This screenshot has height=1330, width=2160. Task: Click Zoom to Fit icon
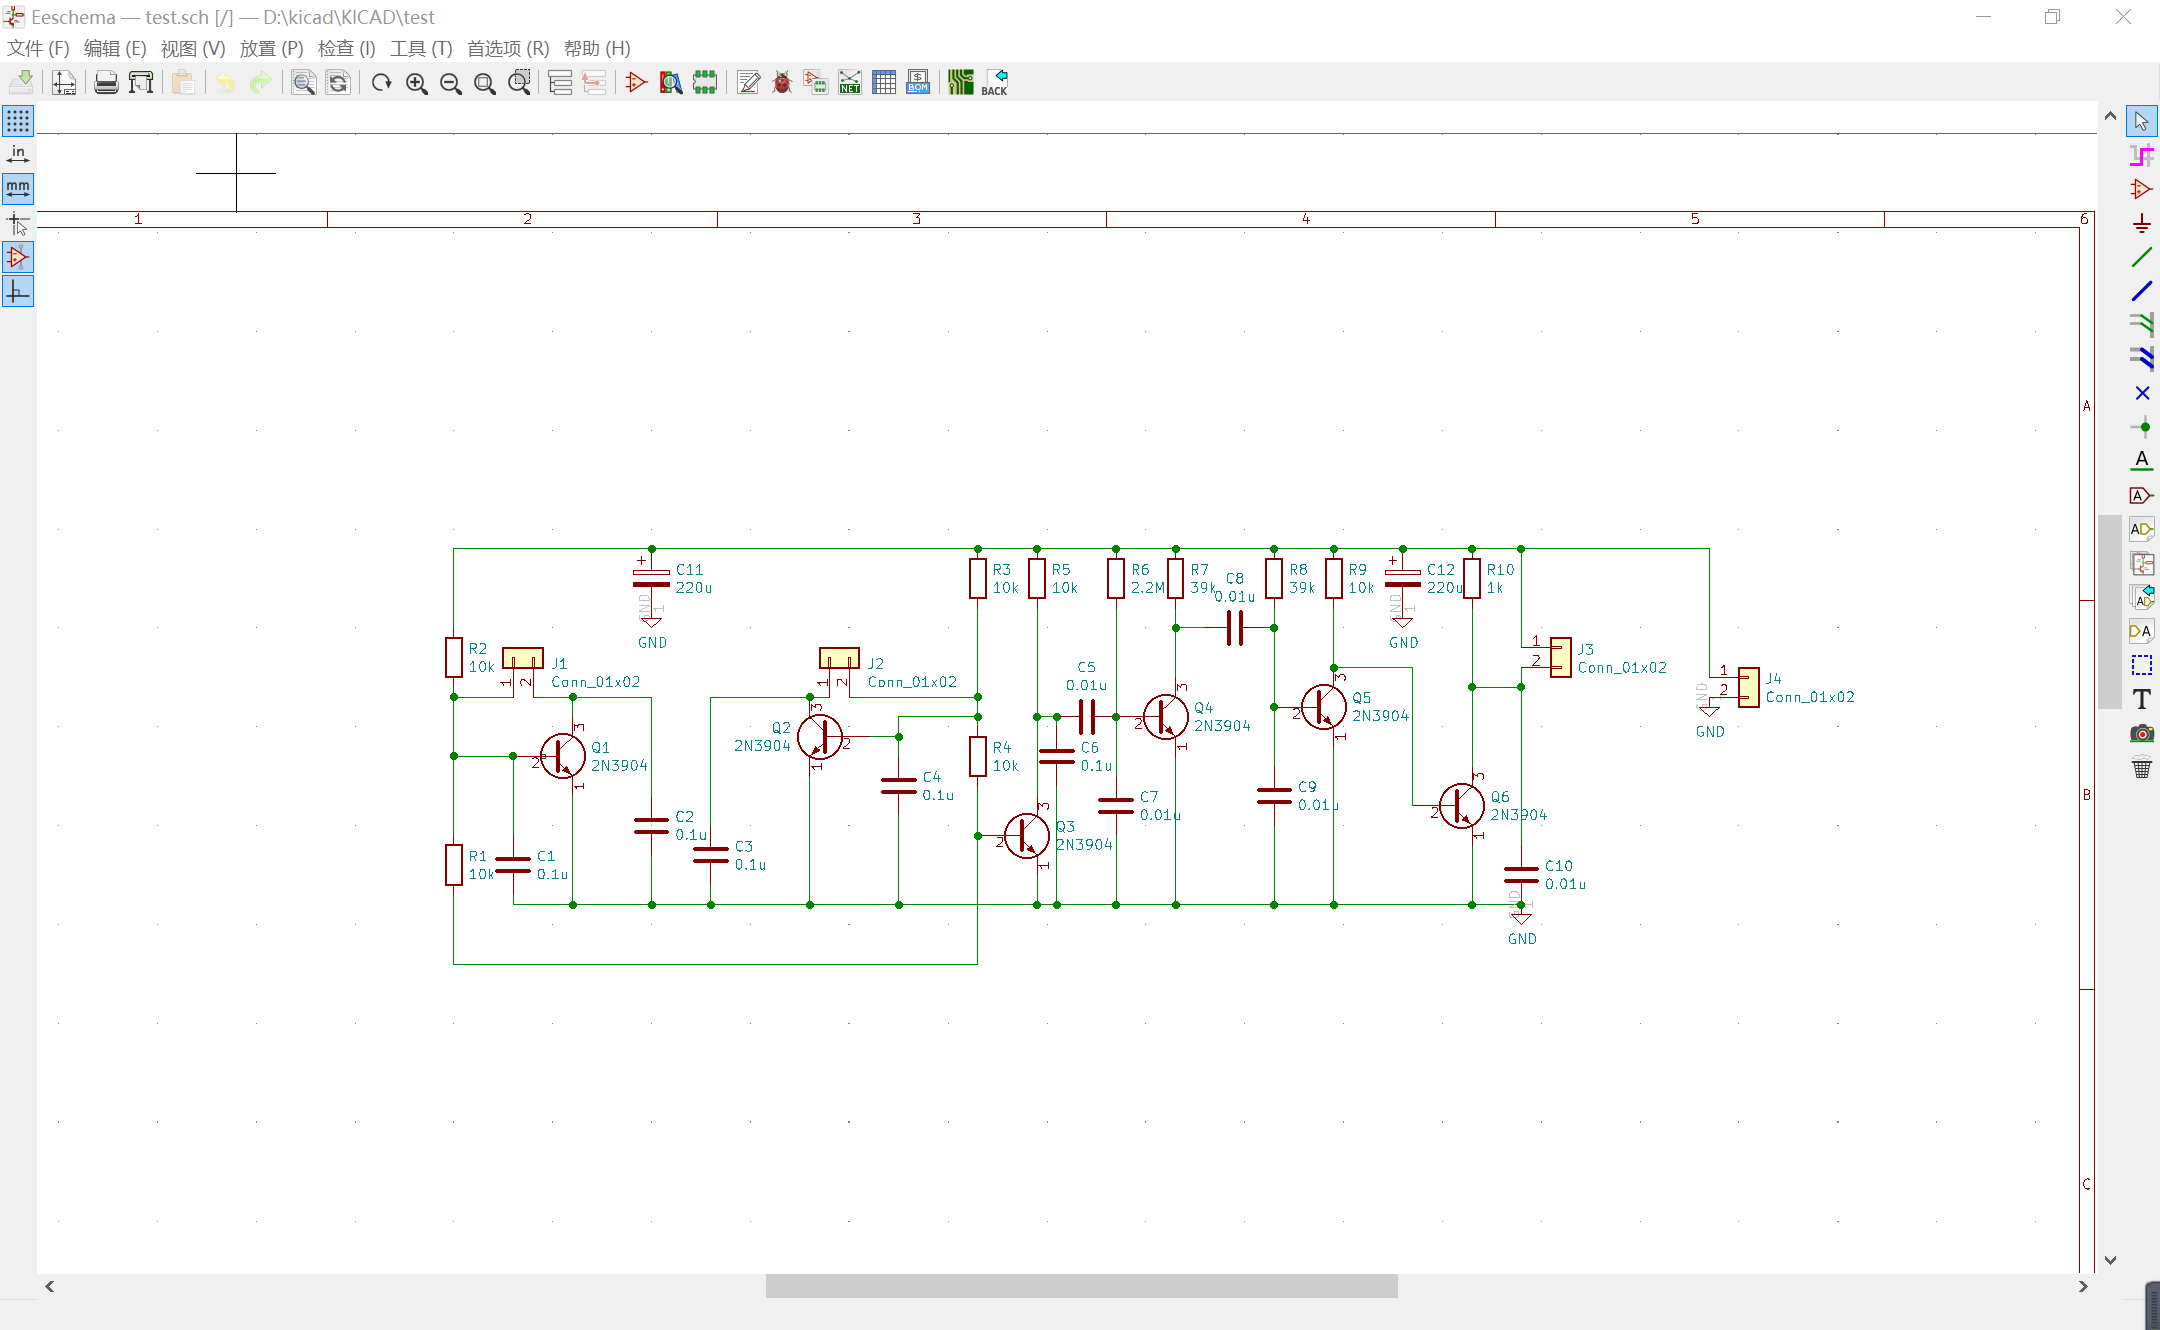(x=484, y=82)
